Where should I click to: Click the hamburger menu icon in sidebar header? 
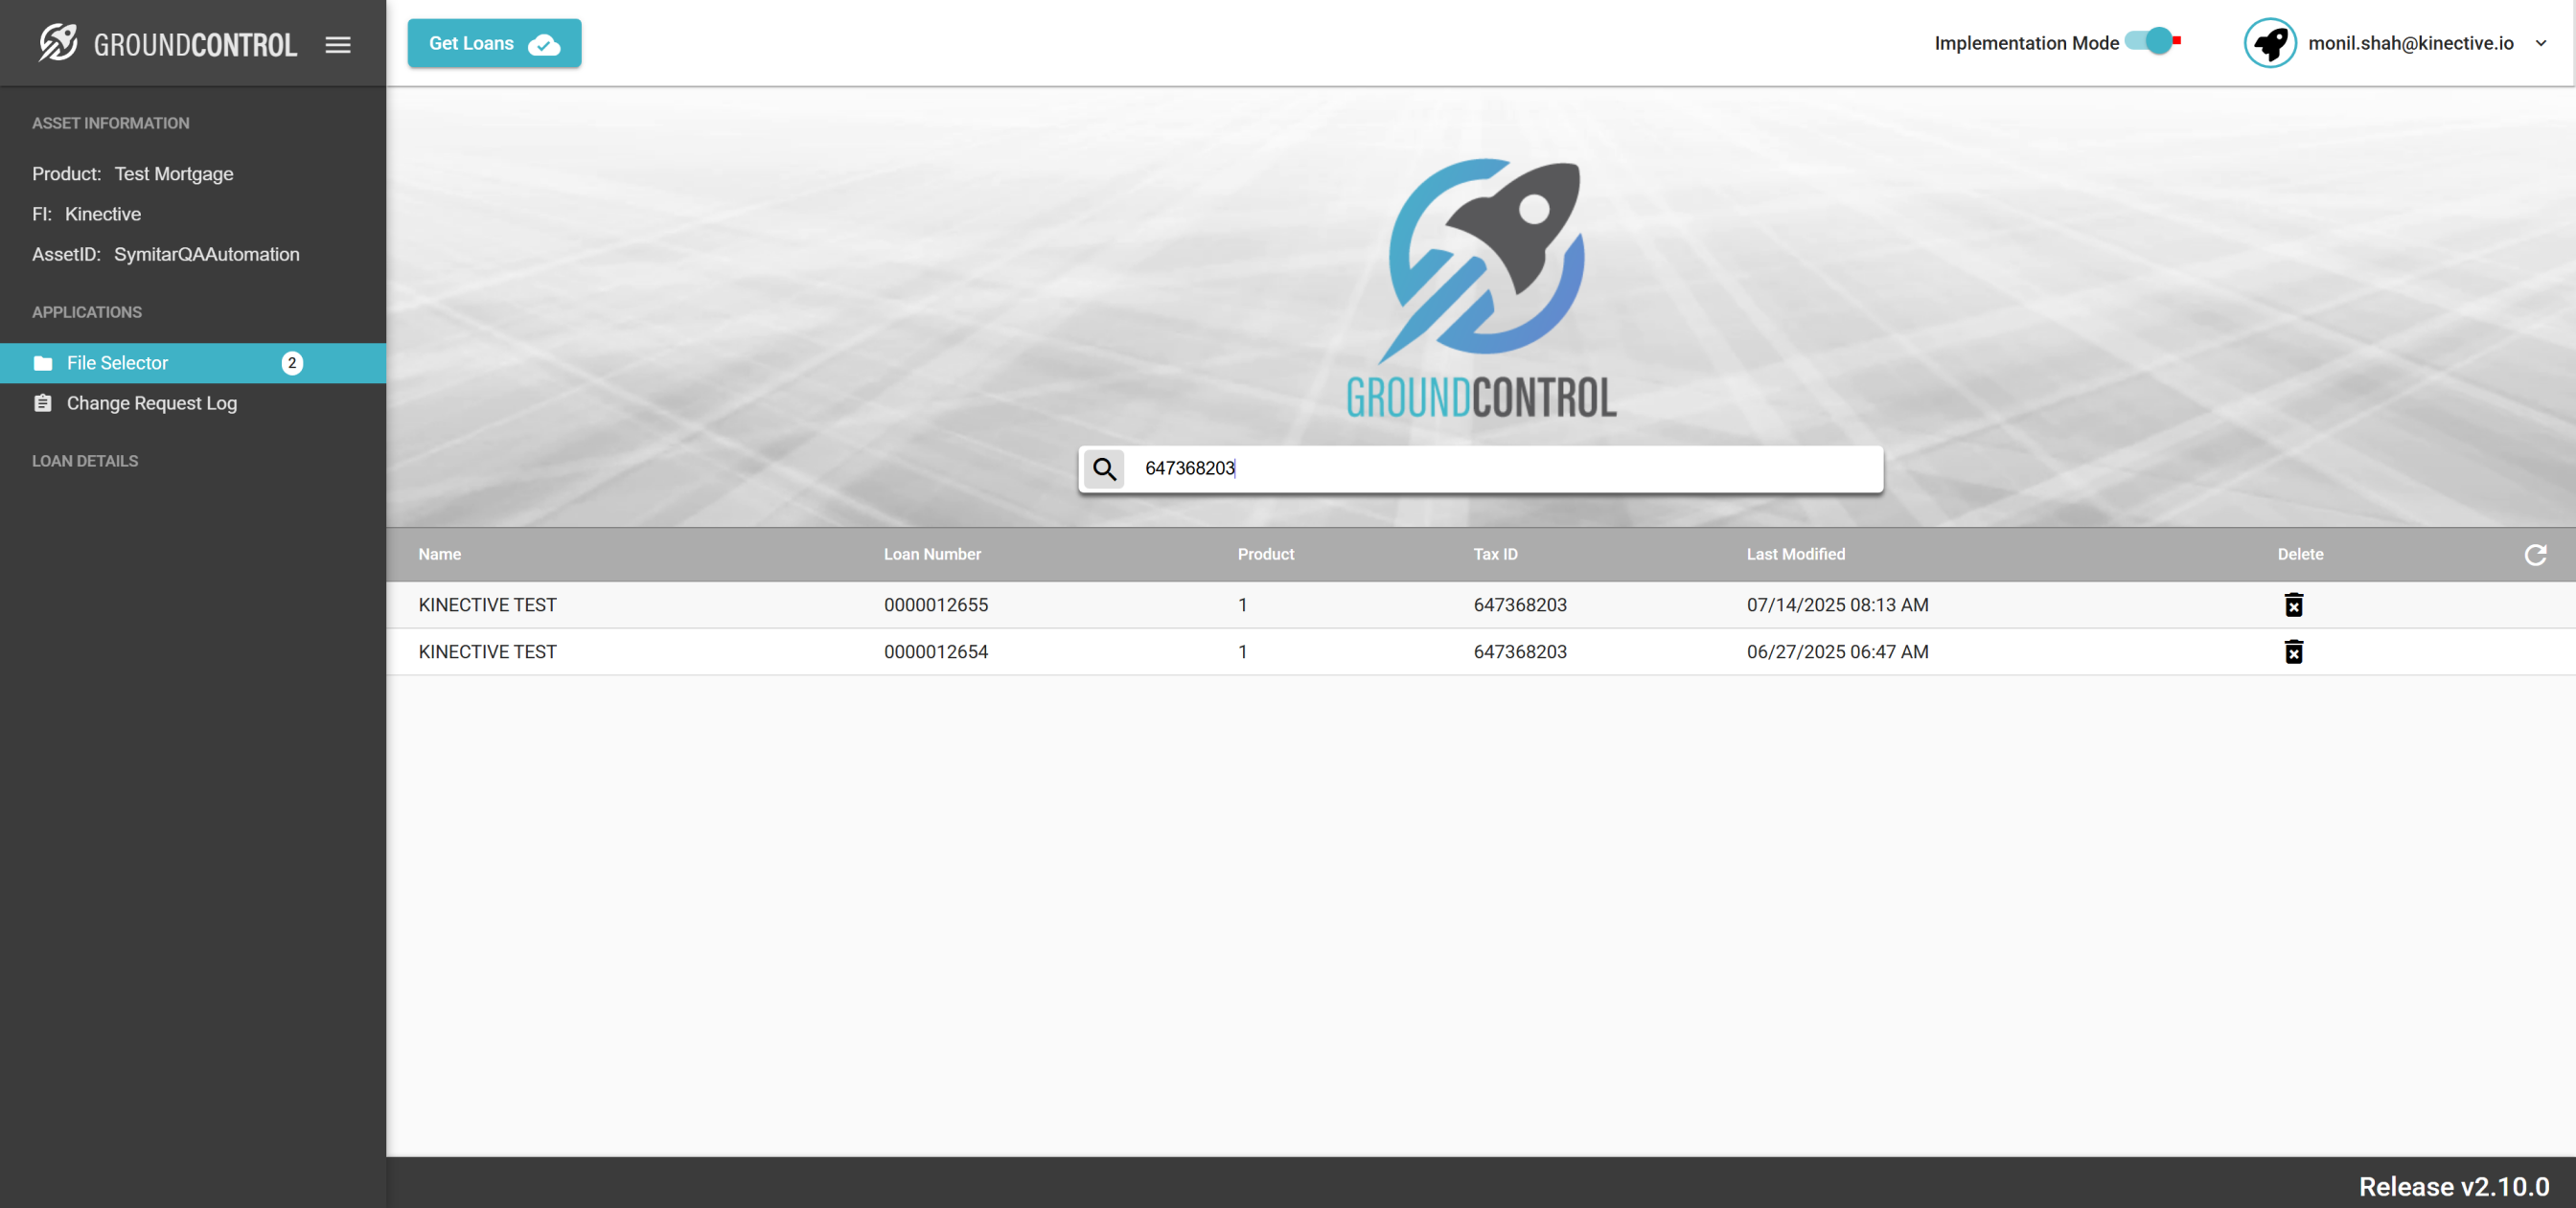click(x=338, y=44)
